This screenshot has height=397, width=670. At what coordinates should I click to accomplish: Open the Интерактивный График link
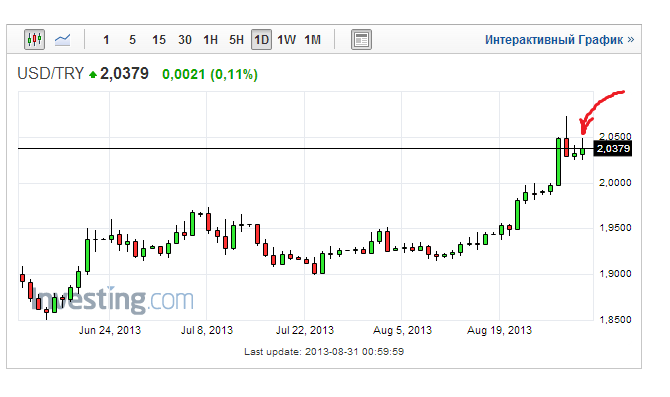pos(559,40)
